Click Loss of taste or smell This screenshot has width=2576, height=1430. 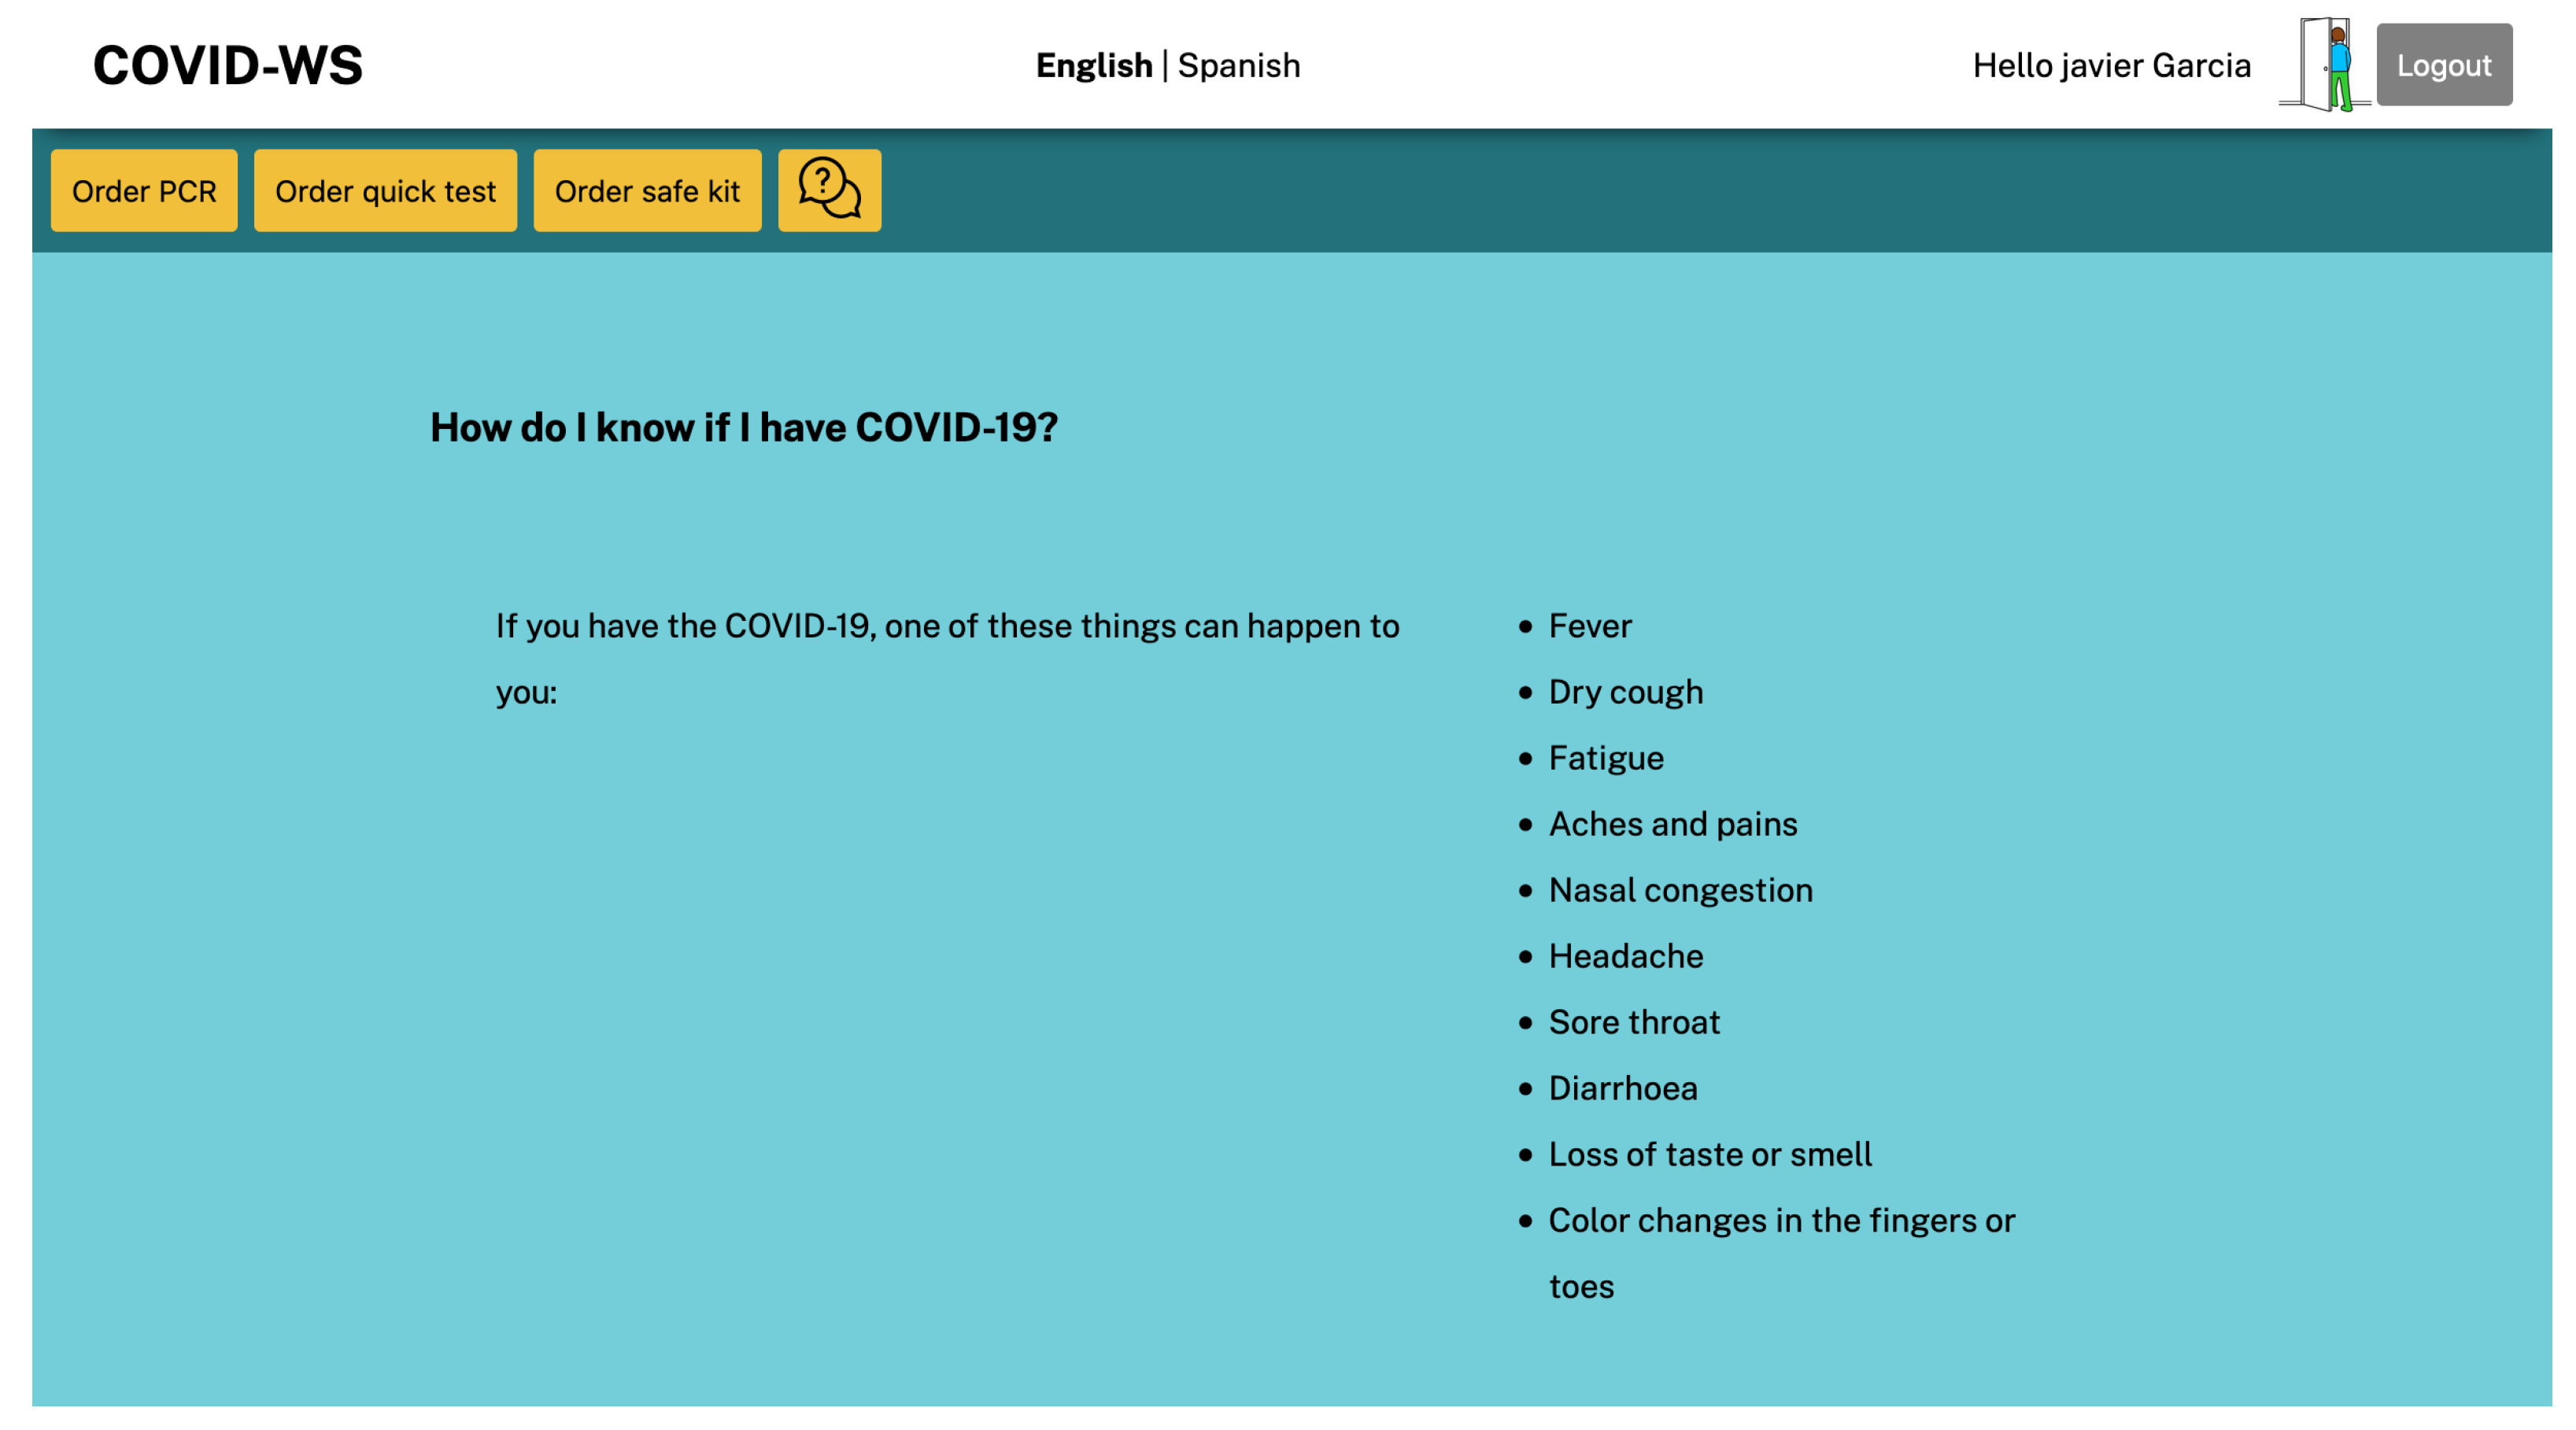pos(1709,1154)
